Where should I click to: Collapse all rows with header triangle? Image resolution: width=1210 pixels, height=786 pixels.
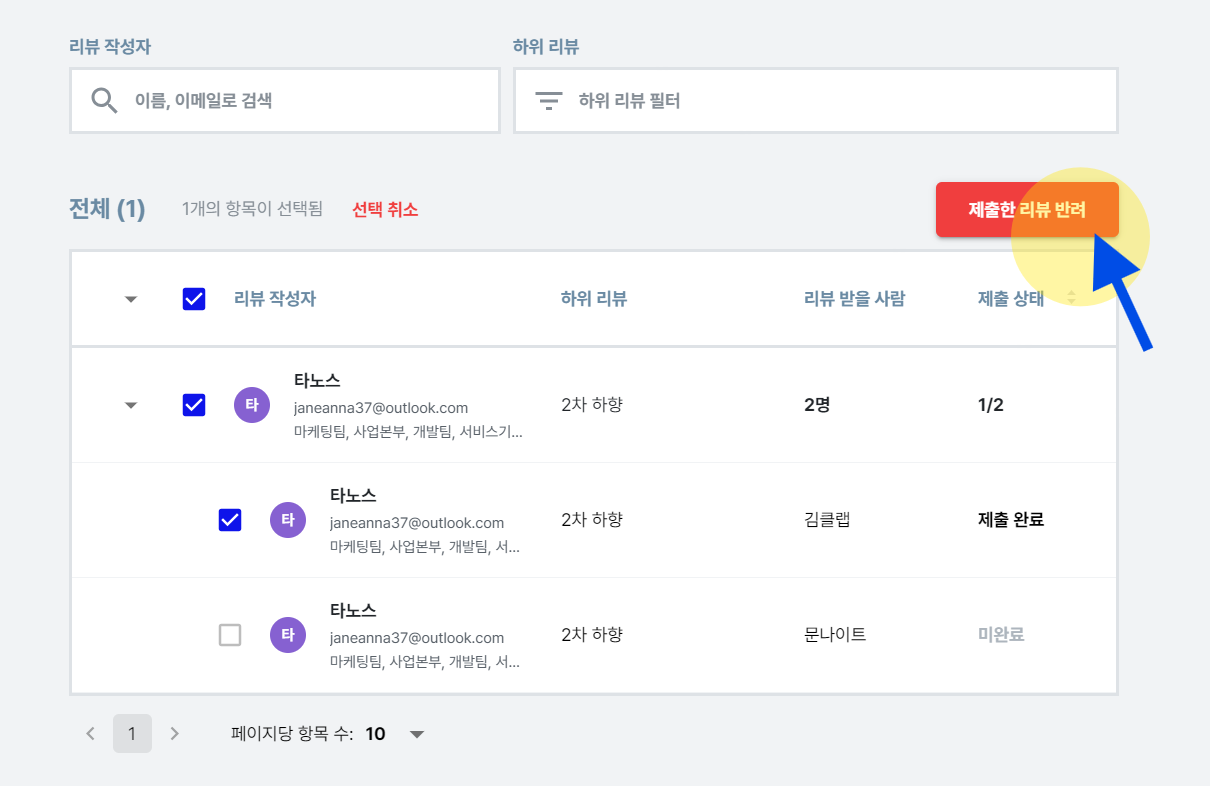coord(130,299)
